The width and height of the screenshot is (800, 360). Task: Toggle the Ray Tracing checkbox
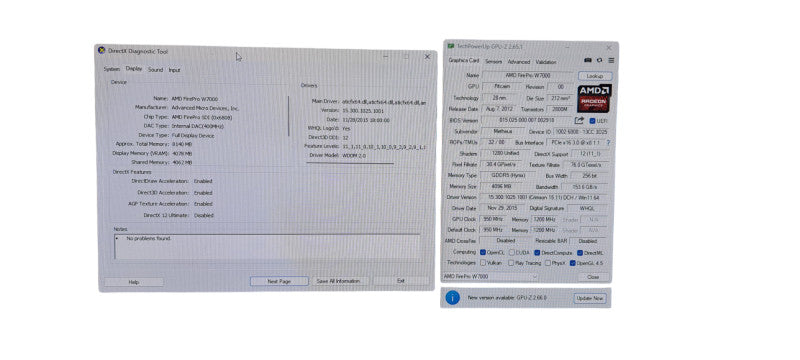click(511, 263)
